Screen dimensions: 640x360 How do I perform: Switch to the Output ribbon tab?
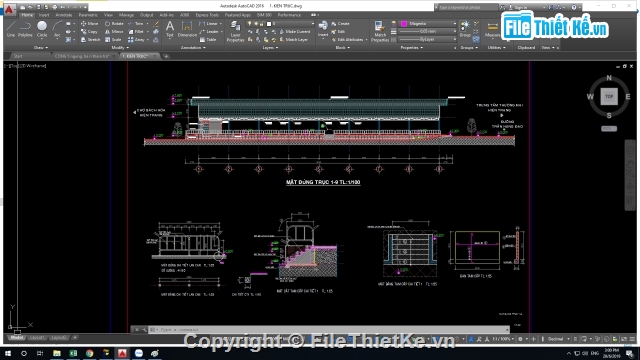(147, 15)
